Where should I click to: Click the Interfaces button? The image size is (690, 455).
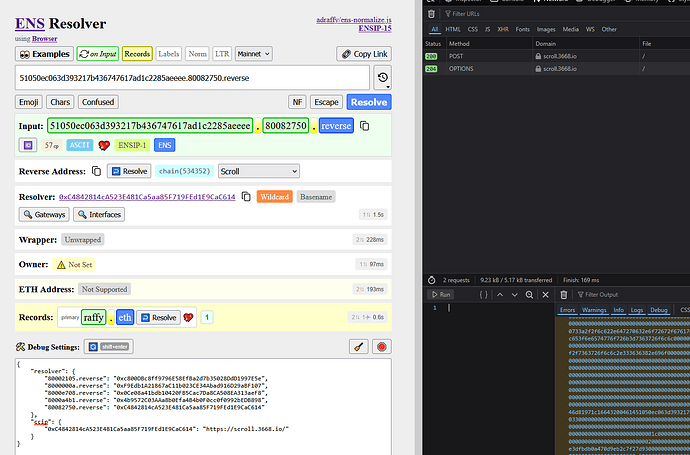coord(99,214)
